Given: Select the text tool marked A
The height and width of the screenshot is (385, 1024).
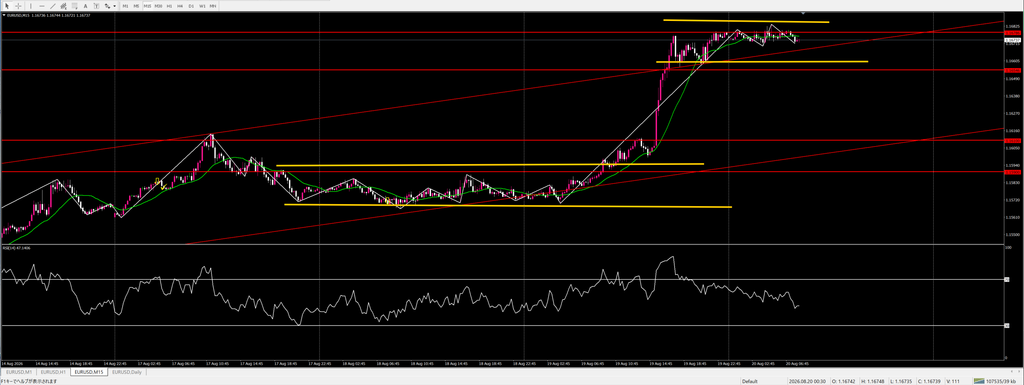Looking at the screenshot, I should pos(86,6).
